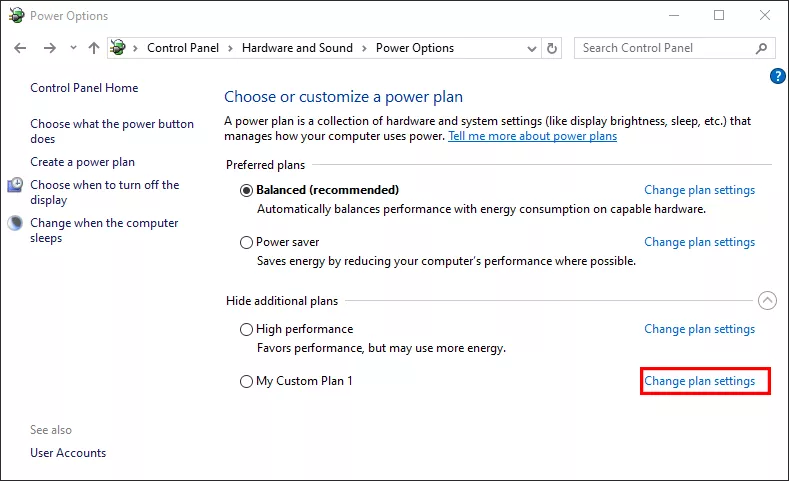The image size is (789, 481).
Task: Expand chevron before Control Panel breadcrumb
Action: point(135,48)
